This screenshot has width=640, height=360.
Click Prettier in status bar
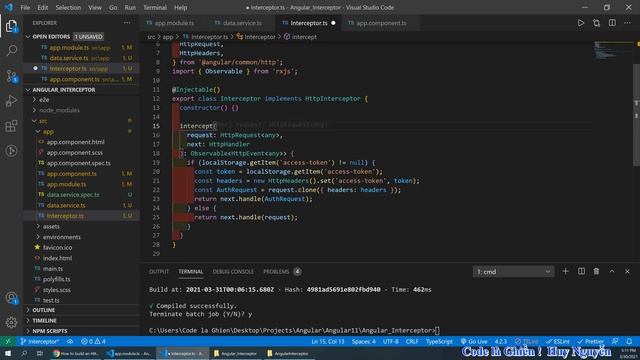click(x=590, y=341)
